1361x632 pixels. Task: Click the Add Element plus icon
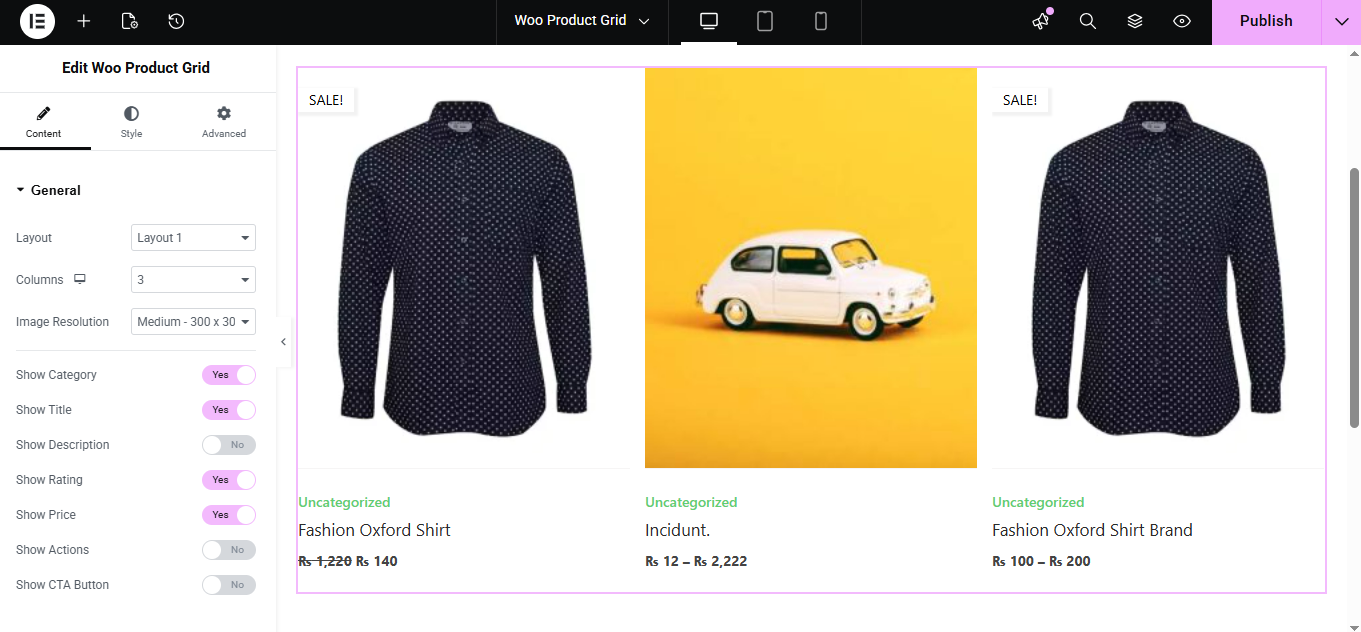click(x=84, y=21)
